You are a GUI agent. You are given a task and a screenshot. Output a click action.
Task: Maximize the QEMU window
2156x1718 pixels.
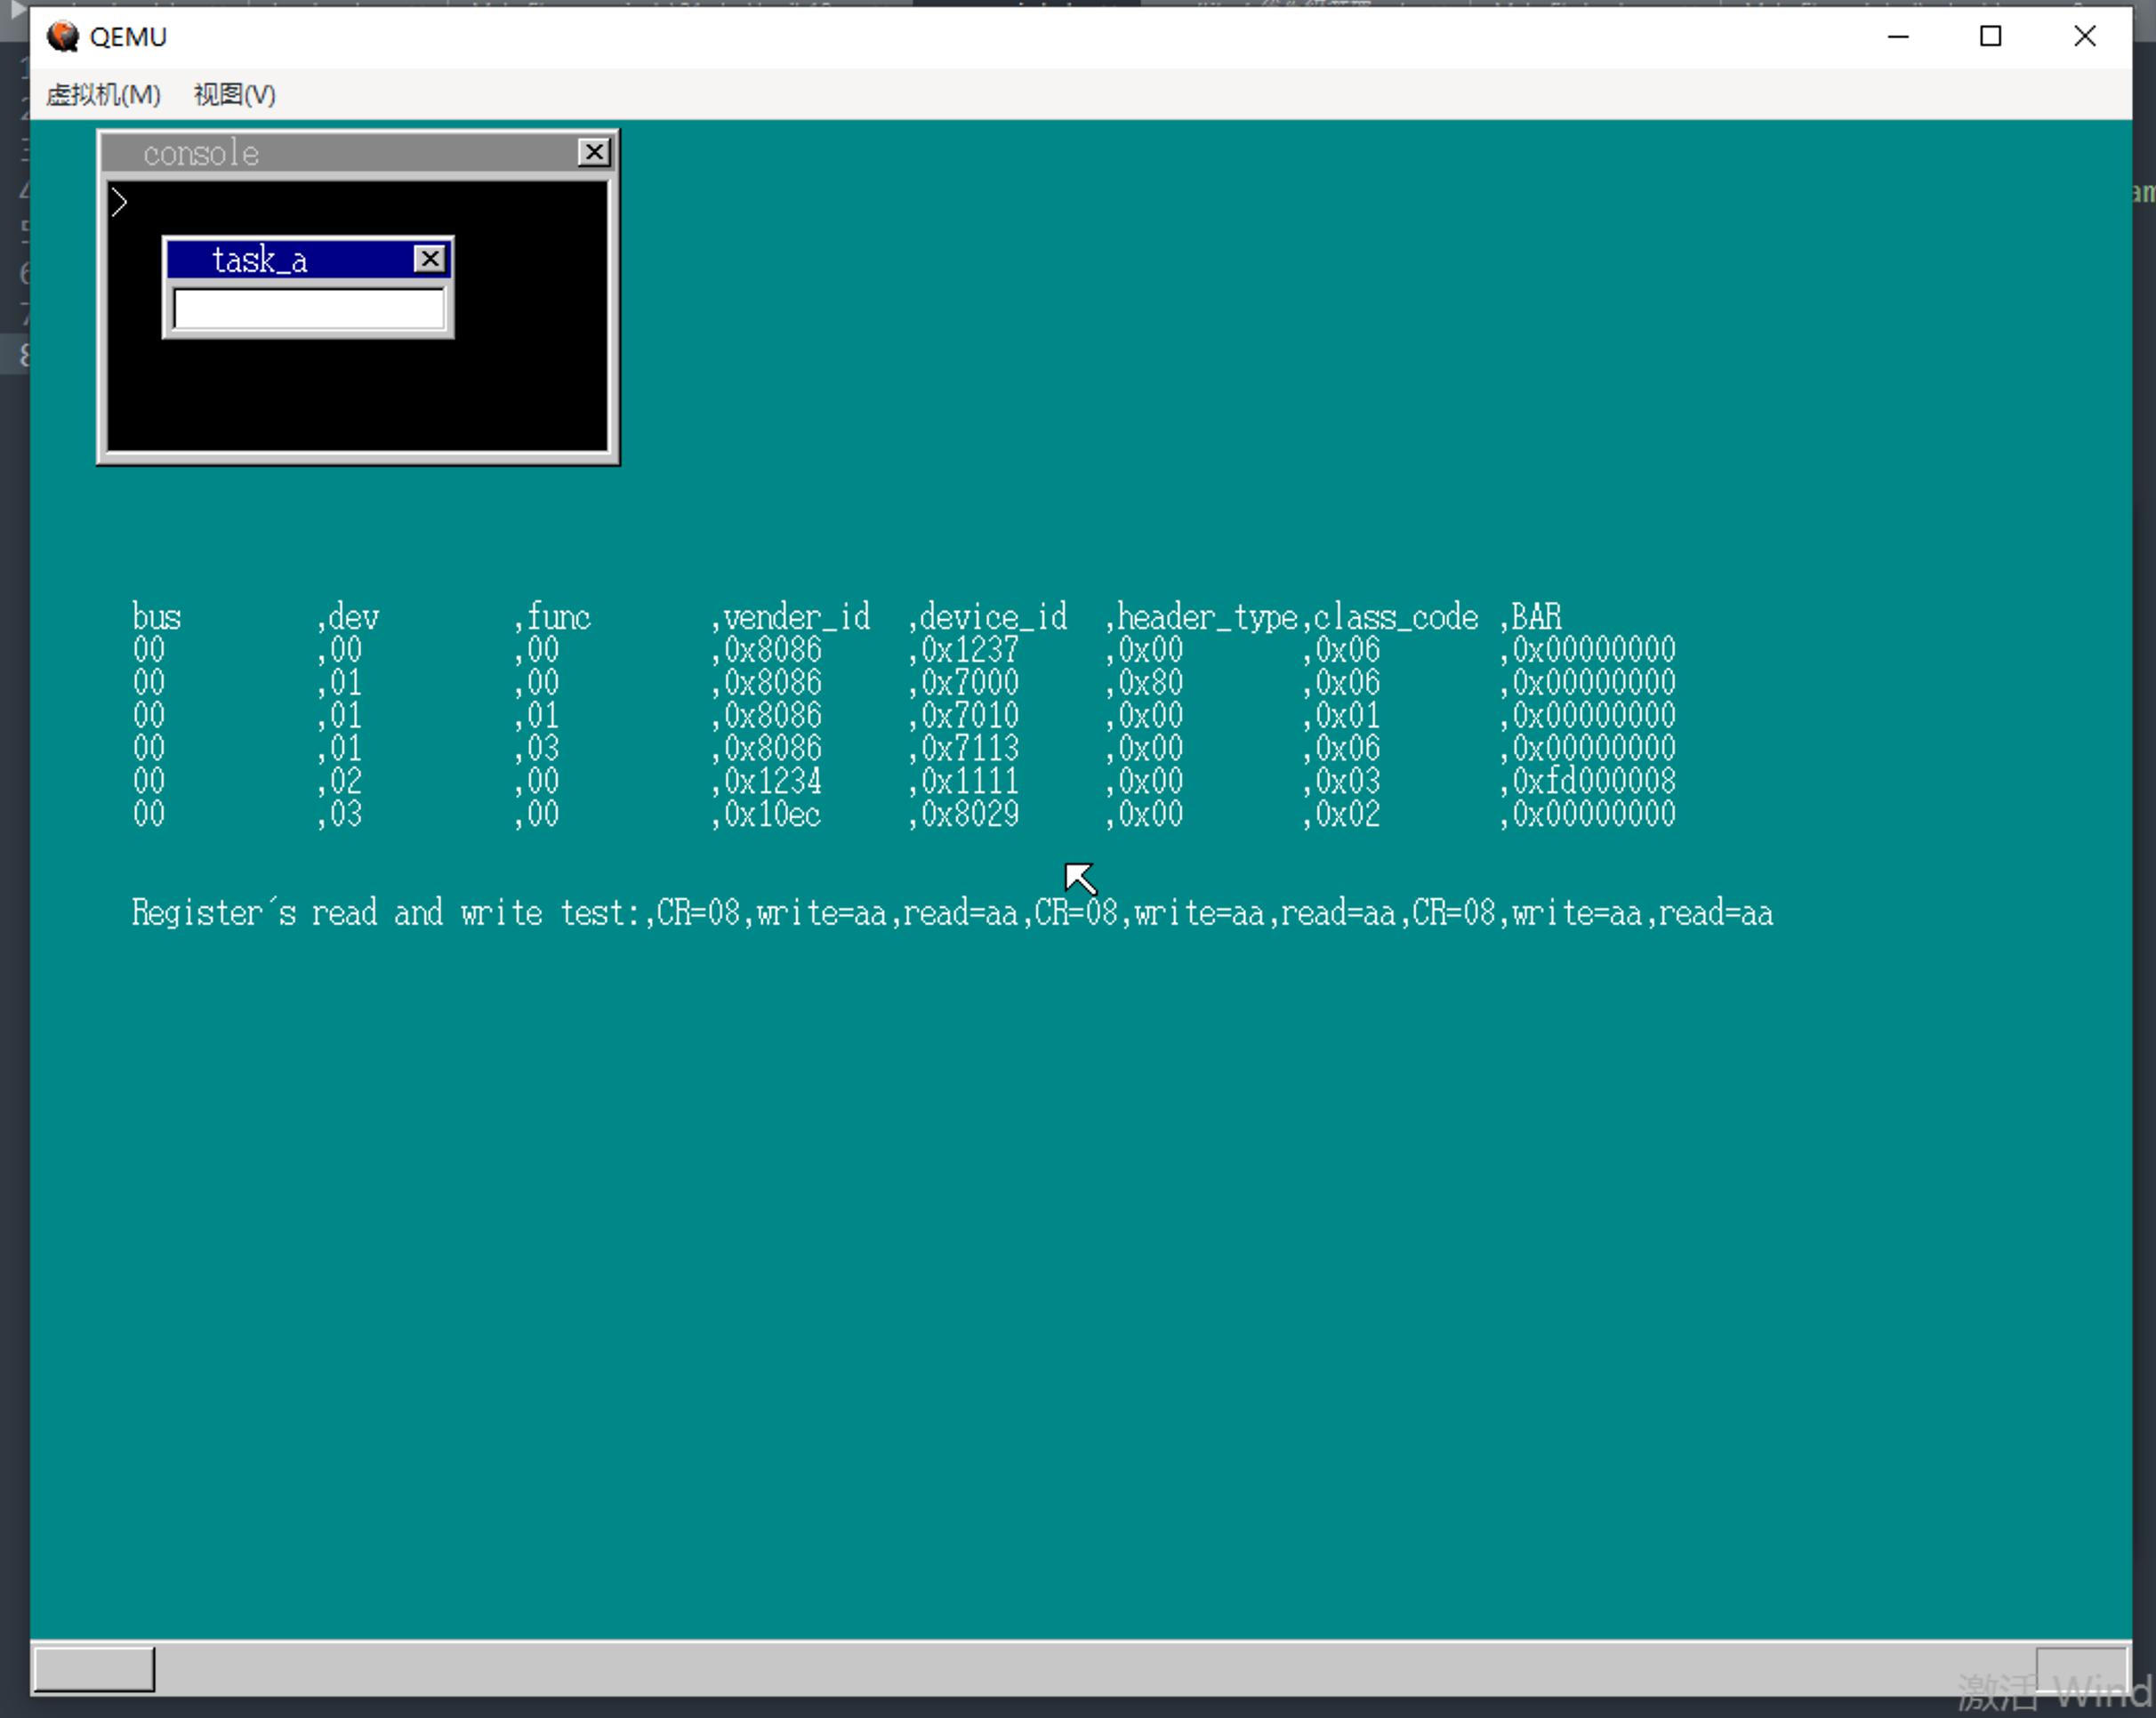1990,37
